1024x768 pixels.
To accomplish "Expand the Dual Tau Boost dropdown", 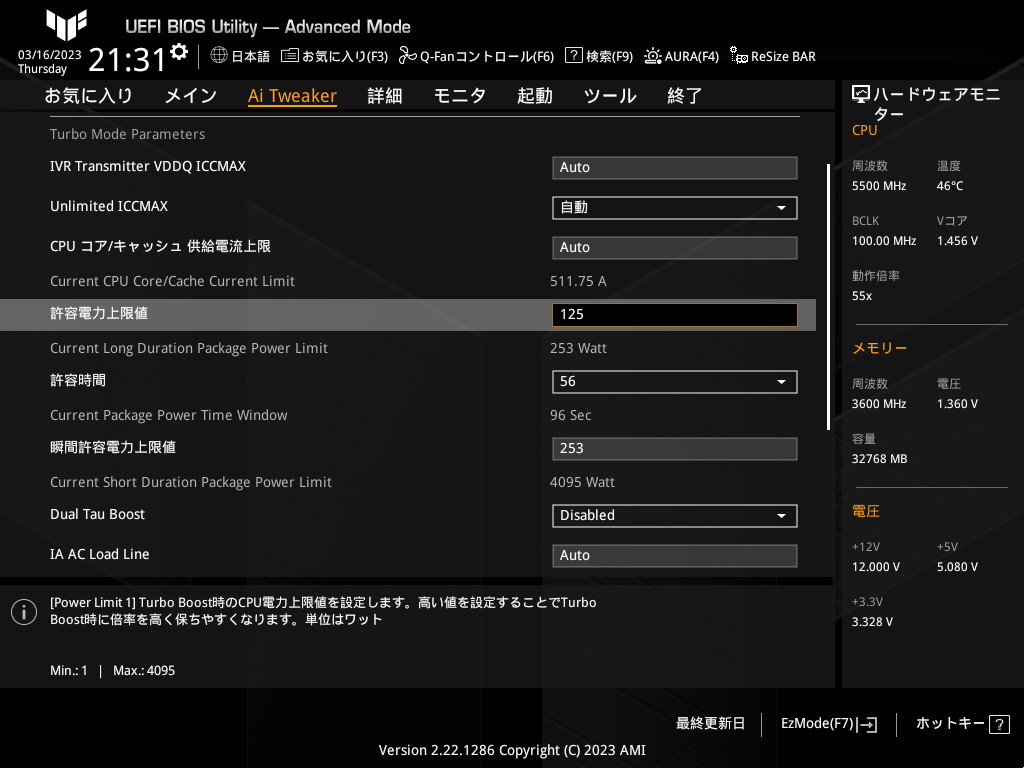I will point(675,516).
